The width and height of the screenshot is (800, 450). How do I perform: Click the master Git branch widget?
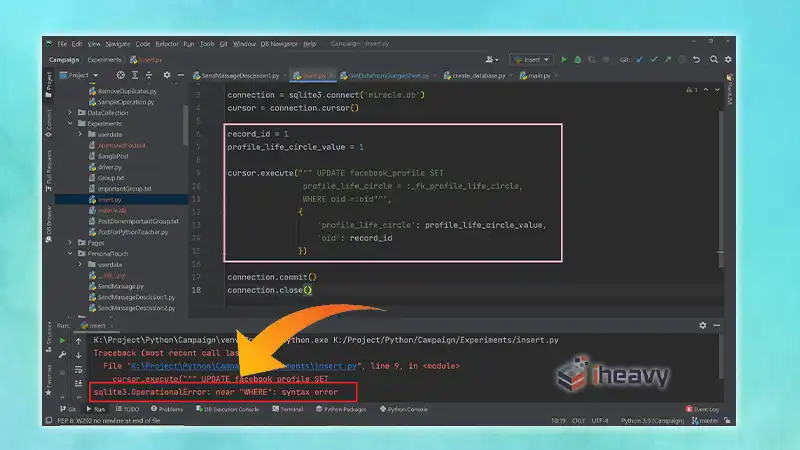[705, 421]
